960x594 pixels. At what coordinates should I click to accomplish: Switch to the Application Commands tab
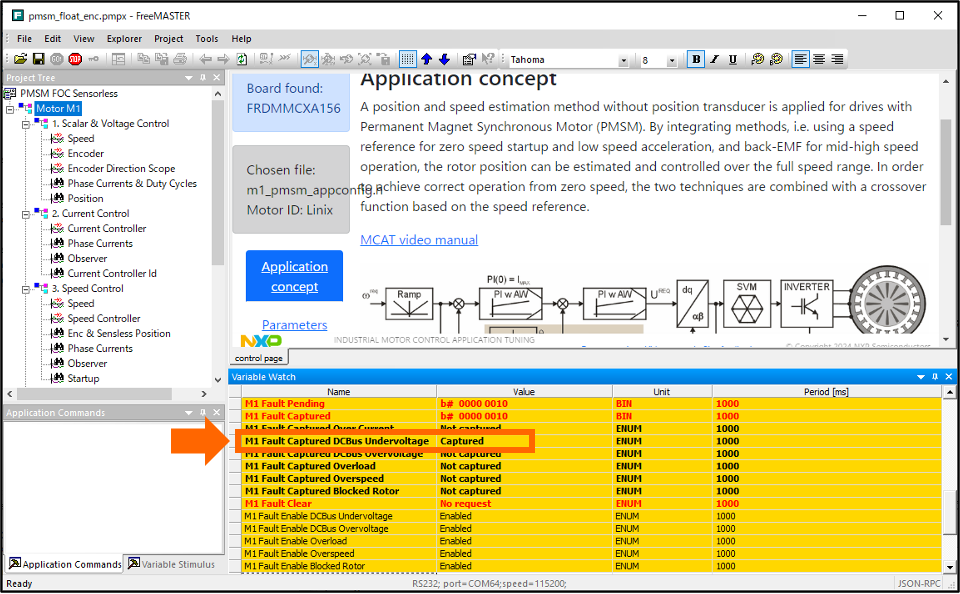click(65, 564)
